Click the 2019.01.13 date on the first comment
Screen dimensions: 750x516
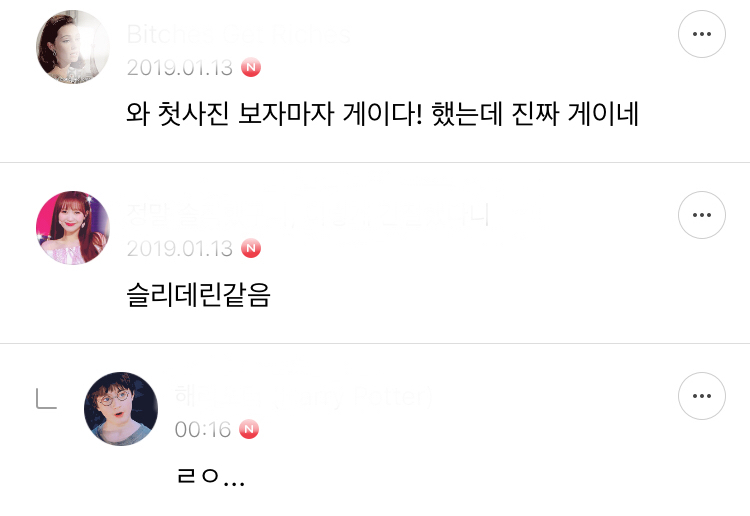click(180, 68)
